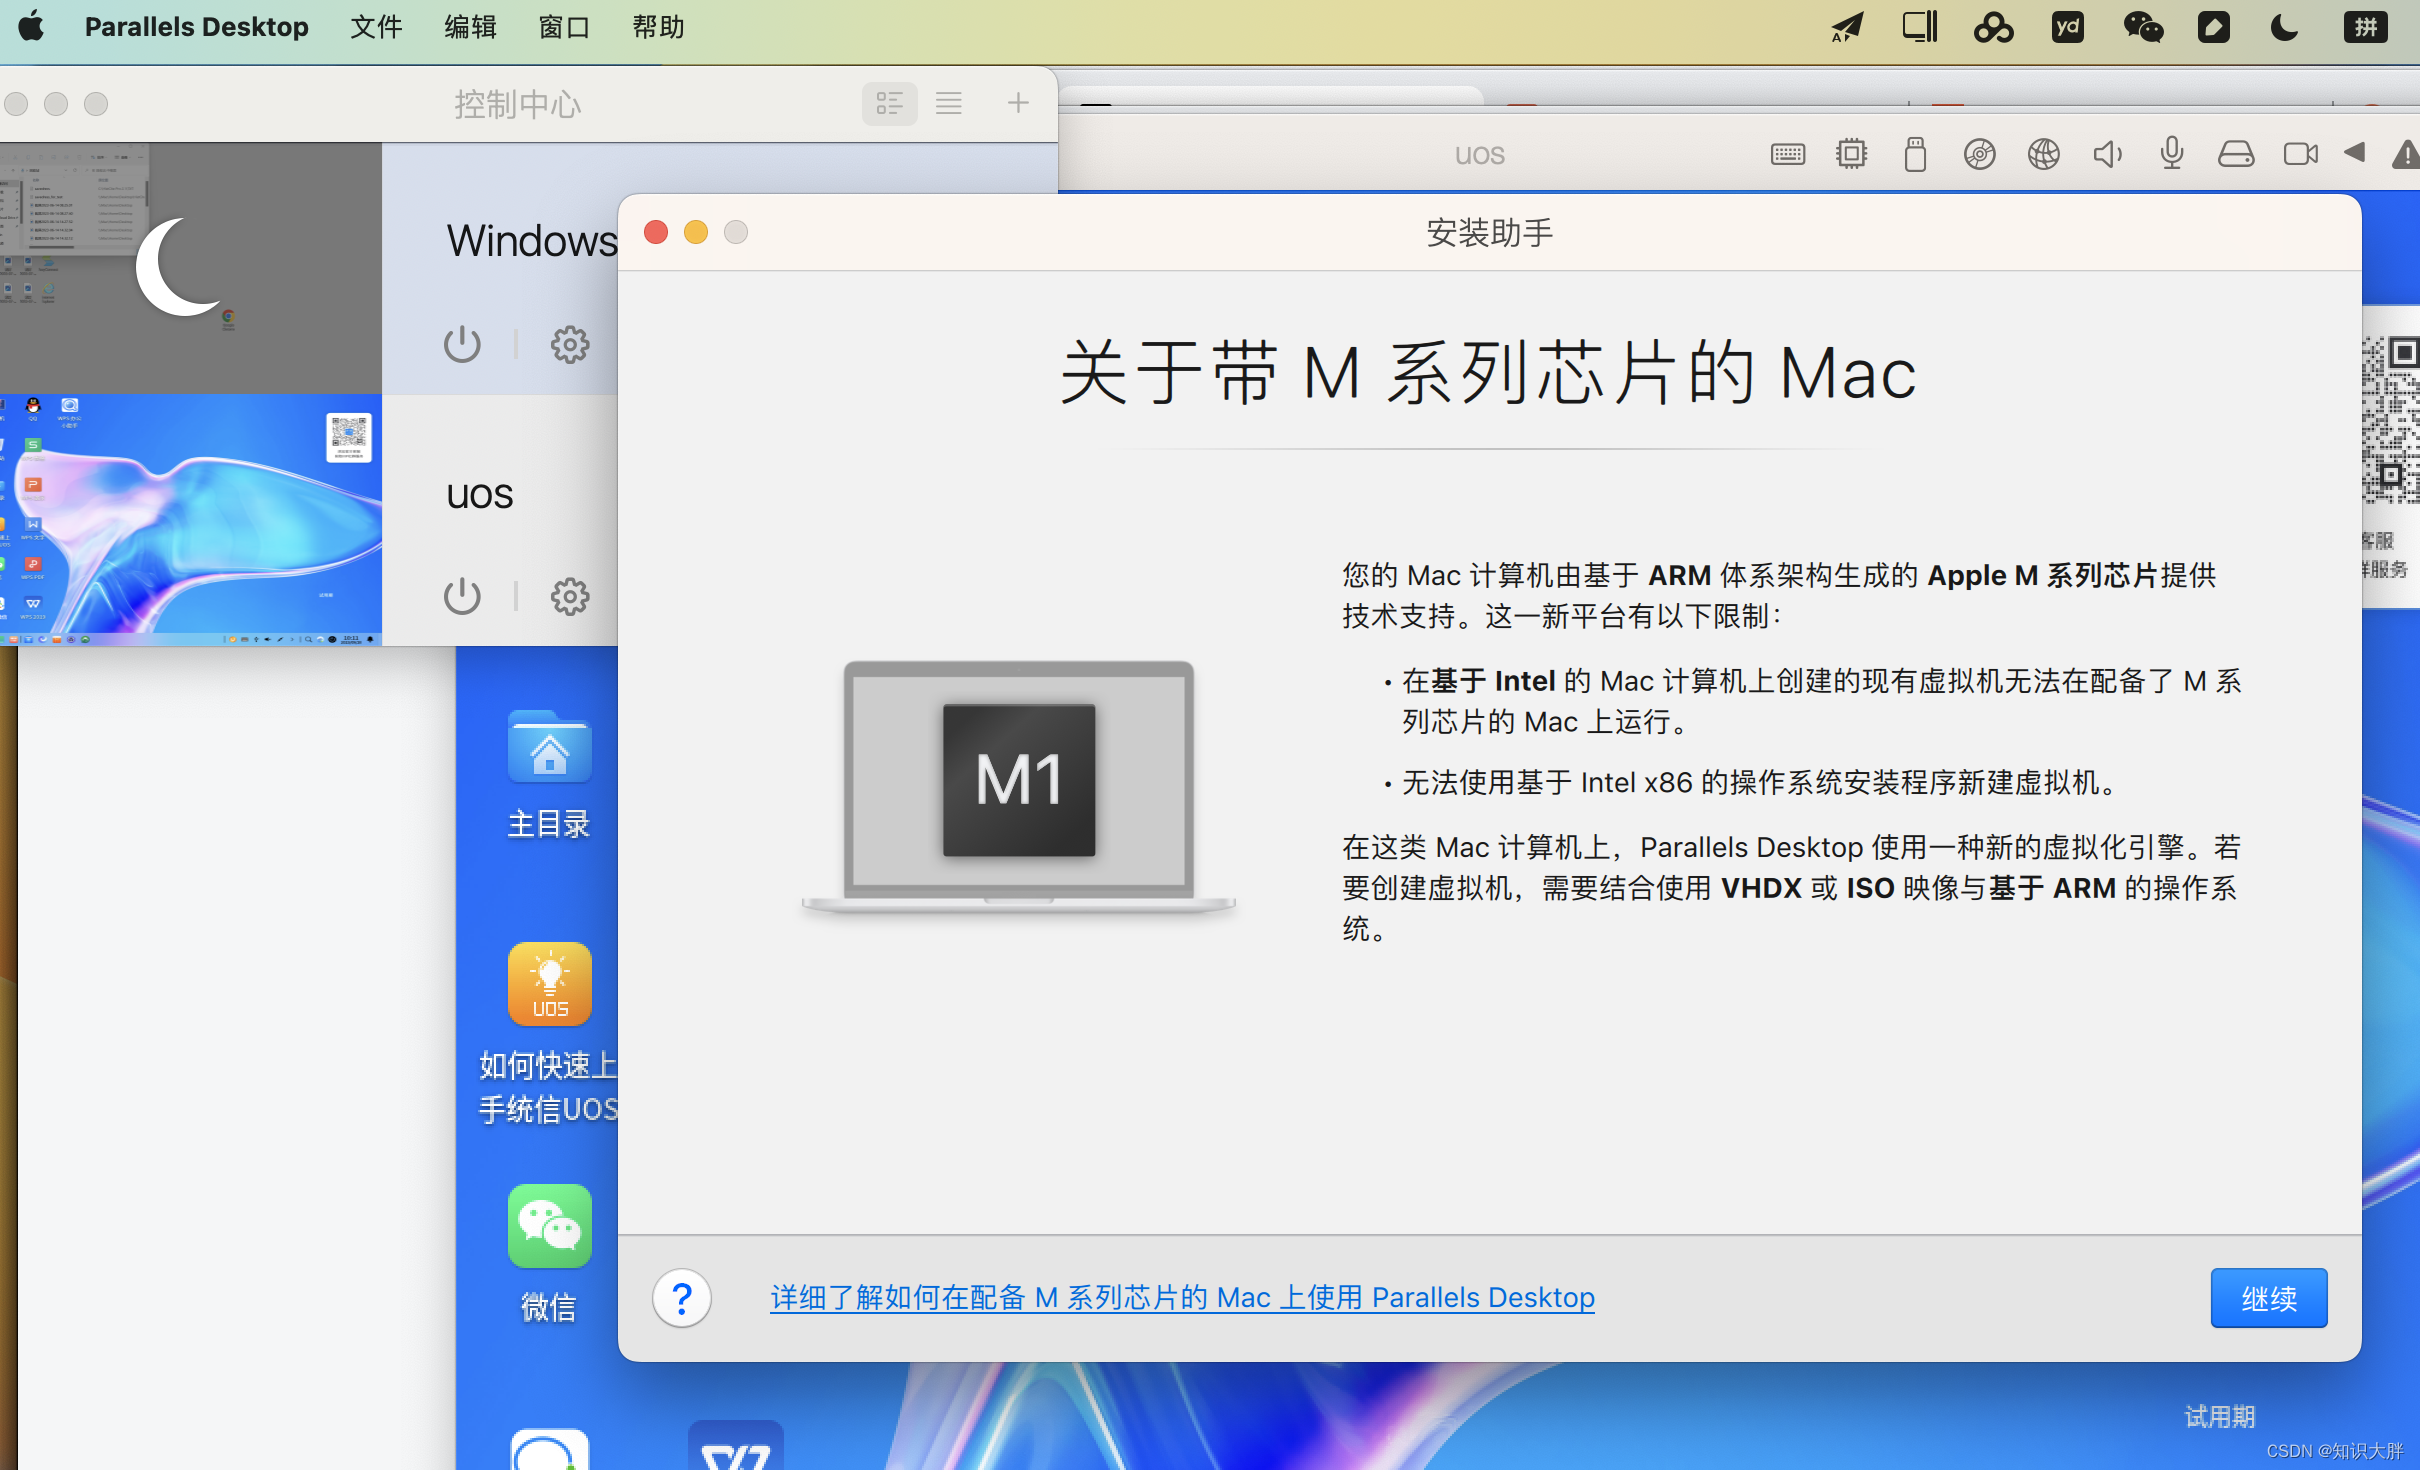Open WeChat 微信 in the UOS dock
This screenshot has width=2420, height=1470.
[x=548, y=1226]
